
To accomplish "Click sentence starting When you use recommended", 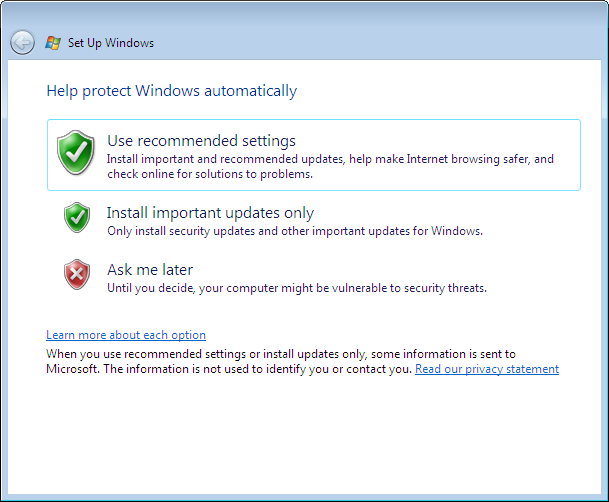I will 281,354.
